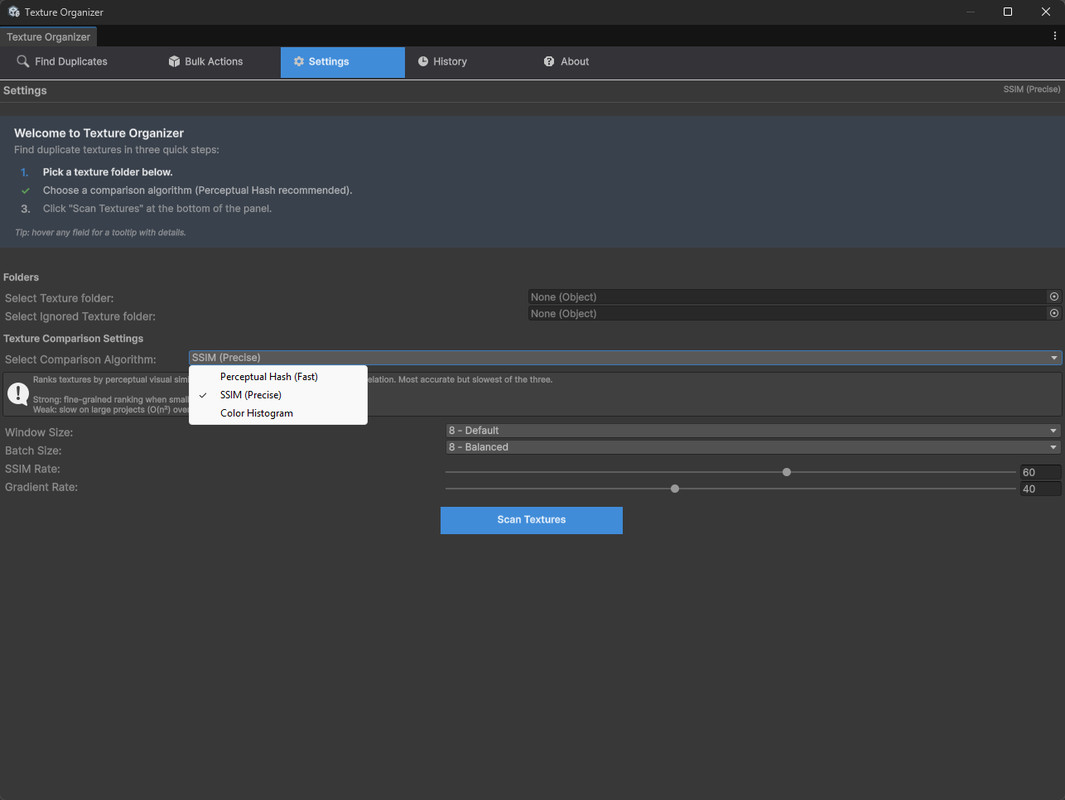
Task: Click "Select Comparison Algorithm:" label
Action: [80, 359]
